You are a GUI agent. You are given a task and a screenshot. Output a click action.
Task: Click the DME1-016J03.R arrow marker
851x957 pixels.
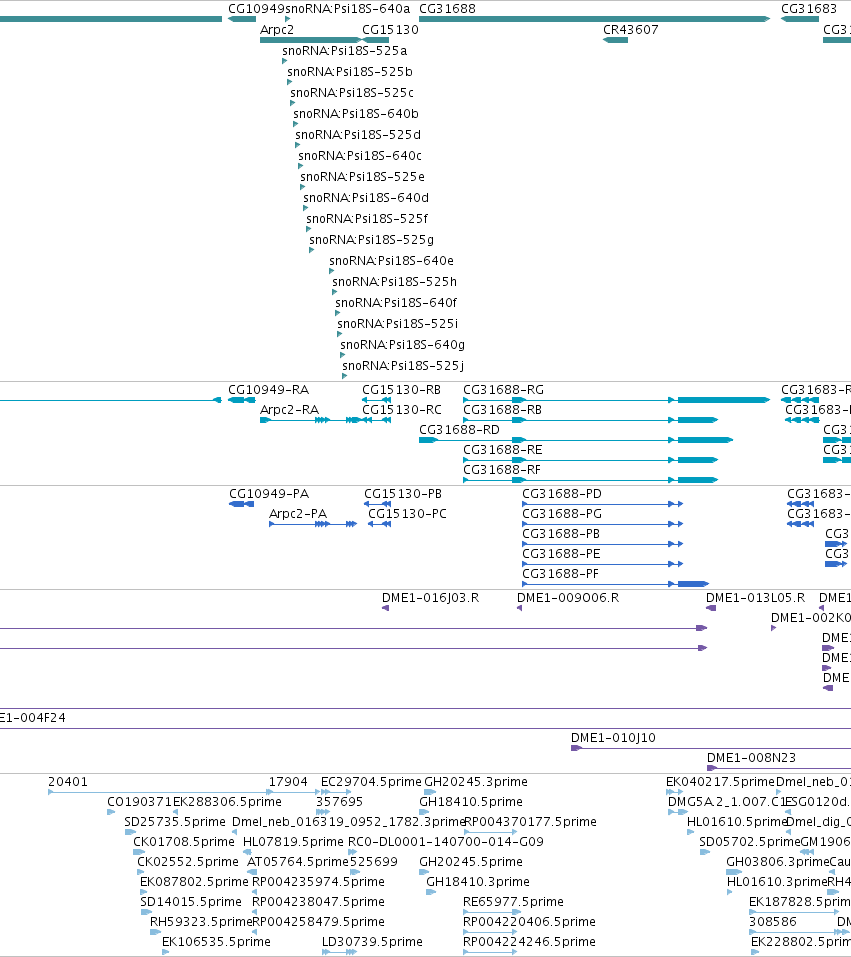click(x=385, y=608)
